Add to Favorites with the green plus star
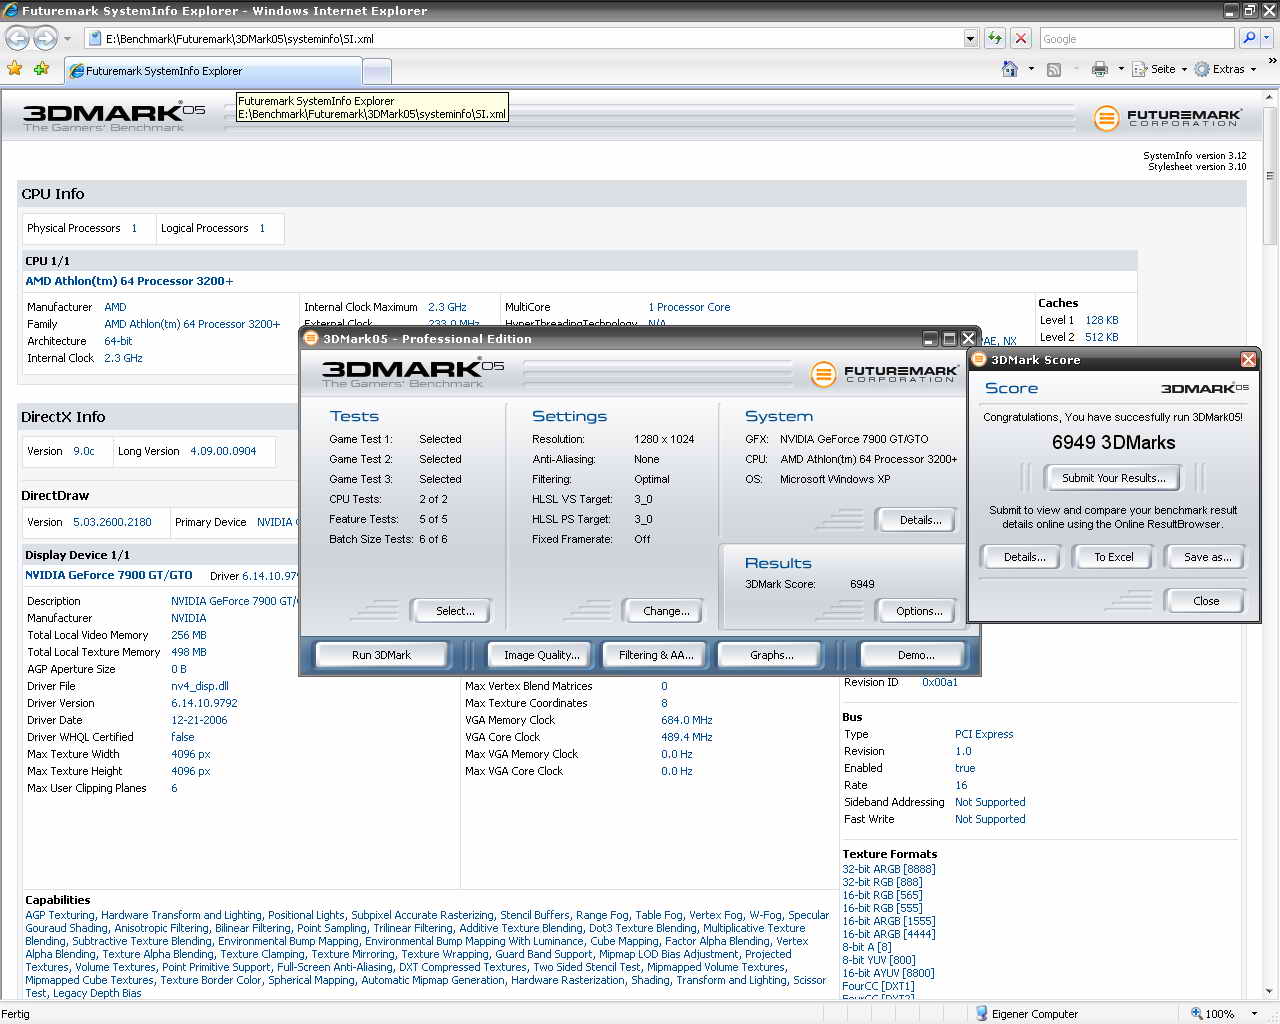1280x1024 pixels. (41, 69)
